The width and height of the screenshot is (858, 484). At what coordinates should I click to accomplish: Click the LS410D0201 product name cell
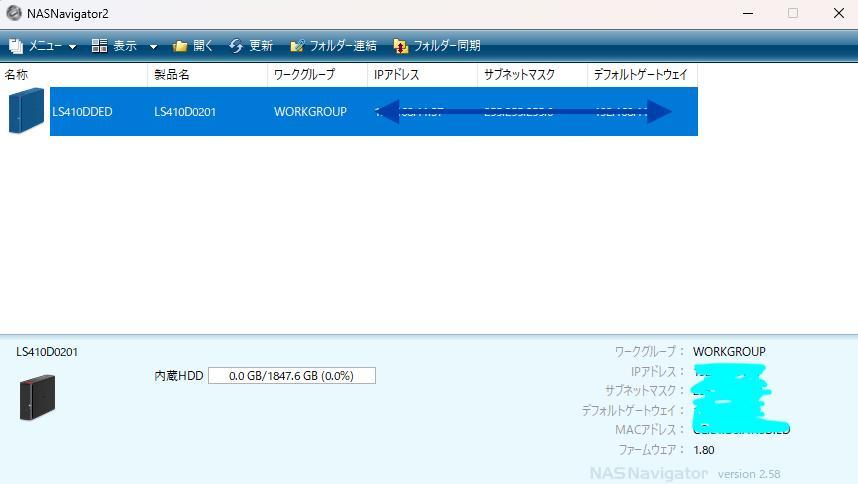[185, 112]
